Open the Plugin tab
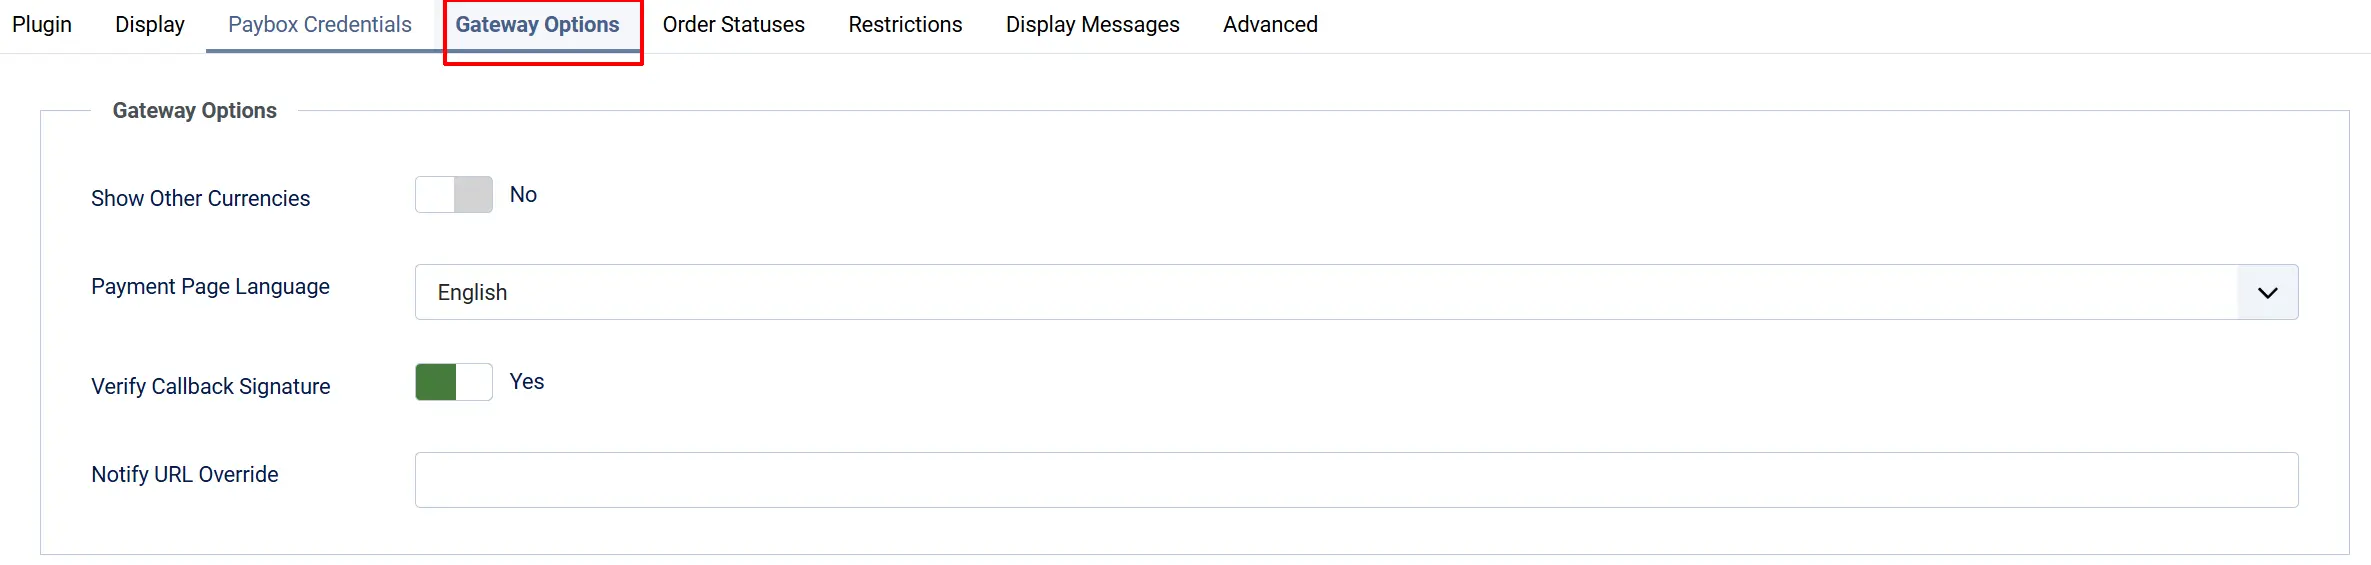This screenshot has width=2371, height=565. click(42, 25)
